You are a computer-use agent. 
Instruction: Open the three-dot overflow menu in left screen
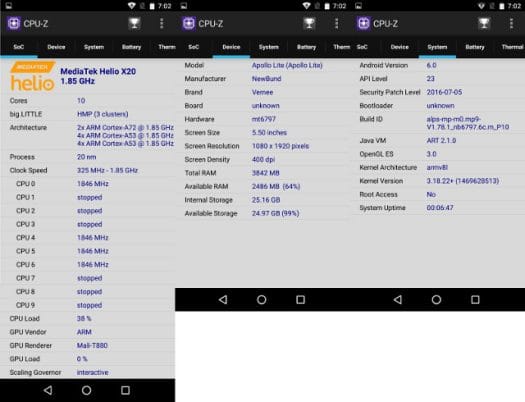(162, 23)
